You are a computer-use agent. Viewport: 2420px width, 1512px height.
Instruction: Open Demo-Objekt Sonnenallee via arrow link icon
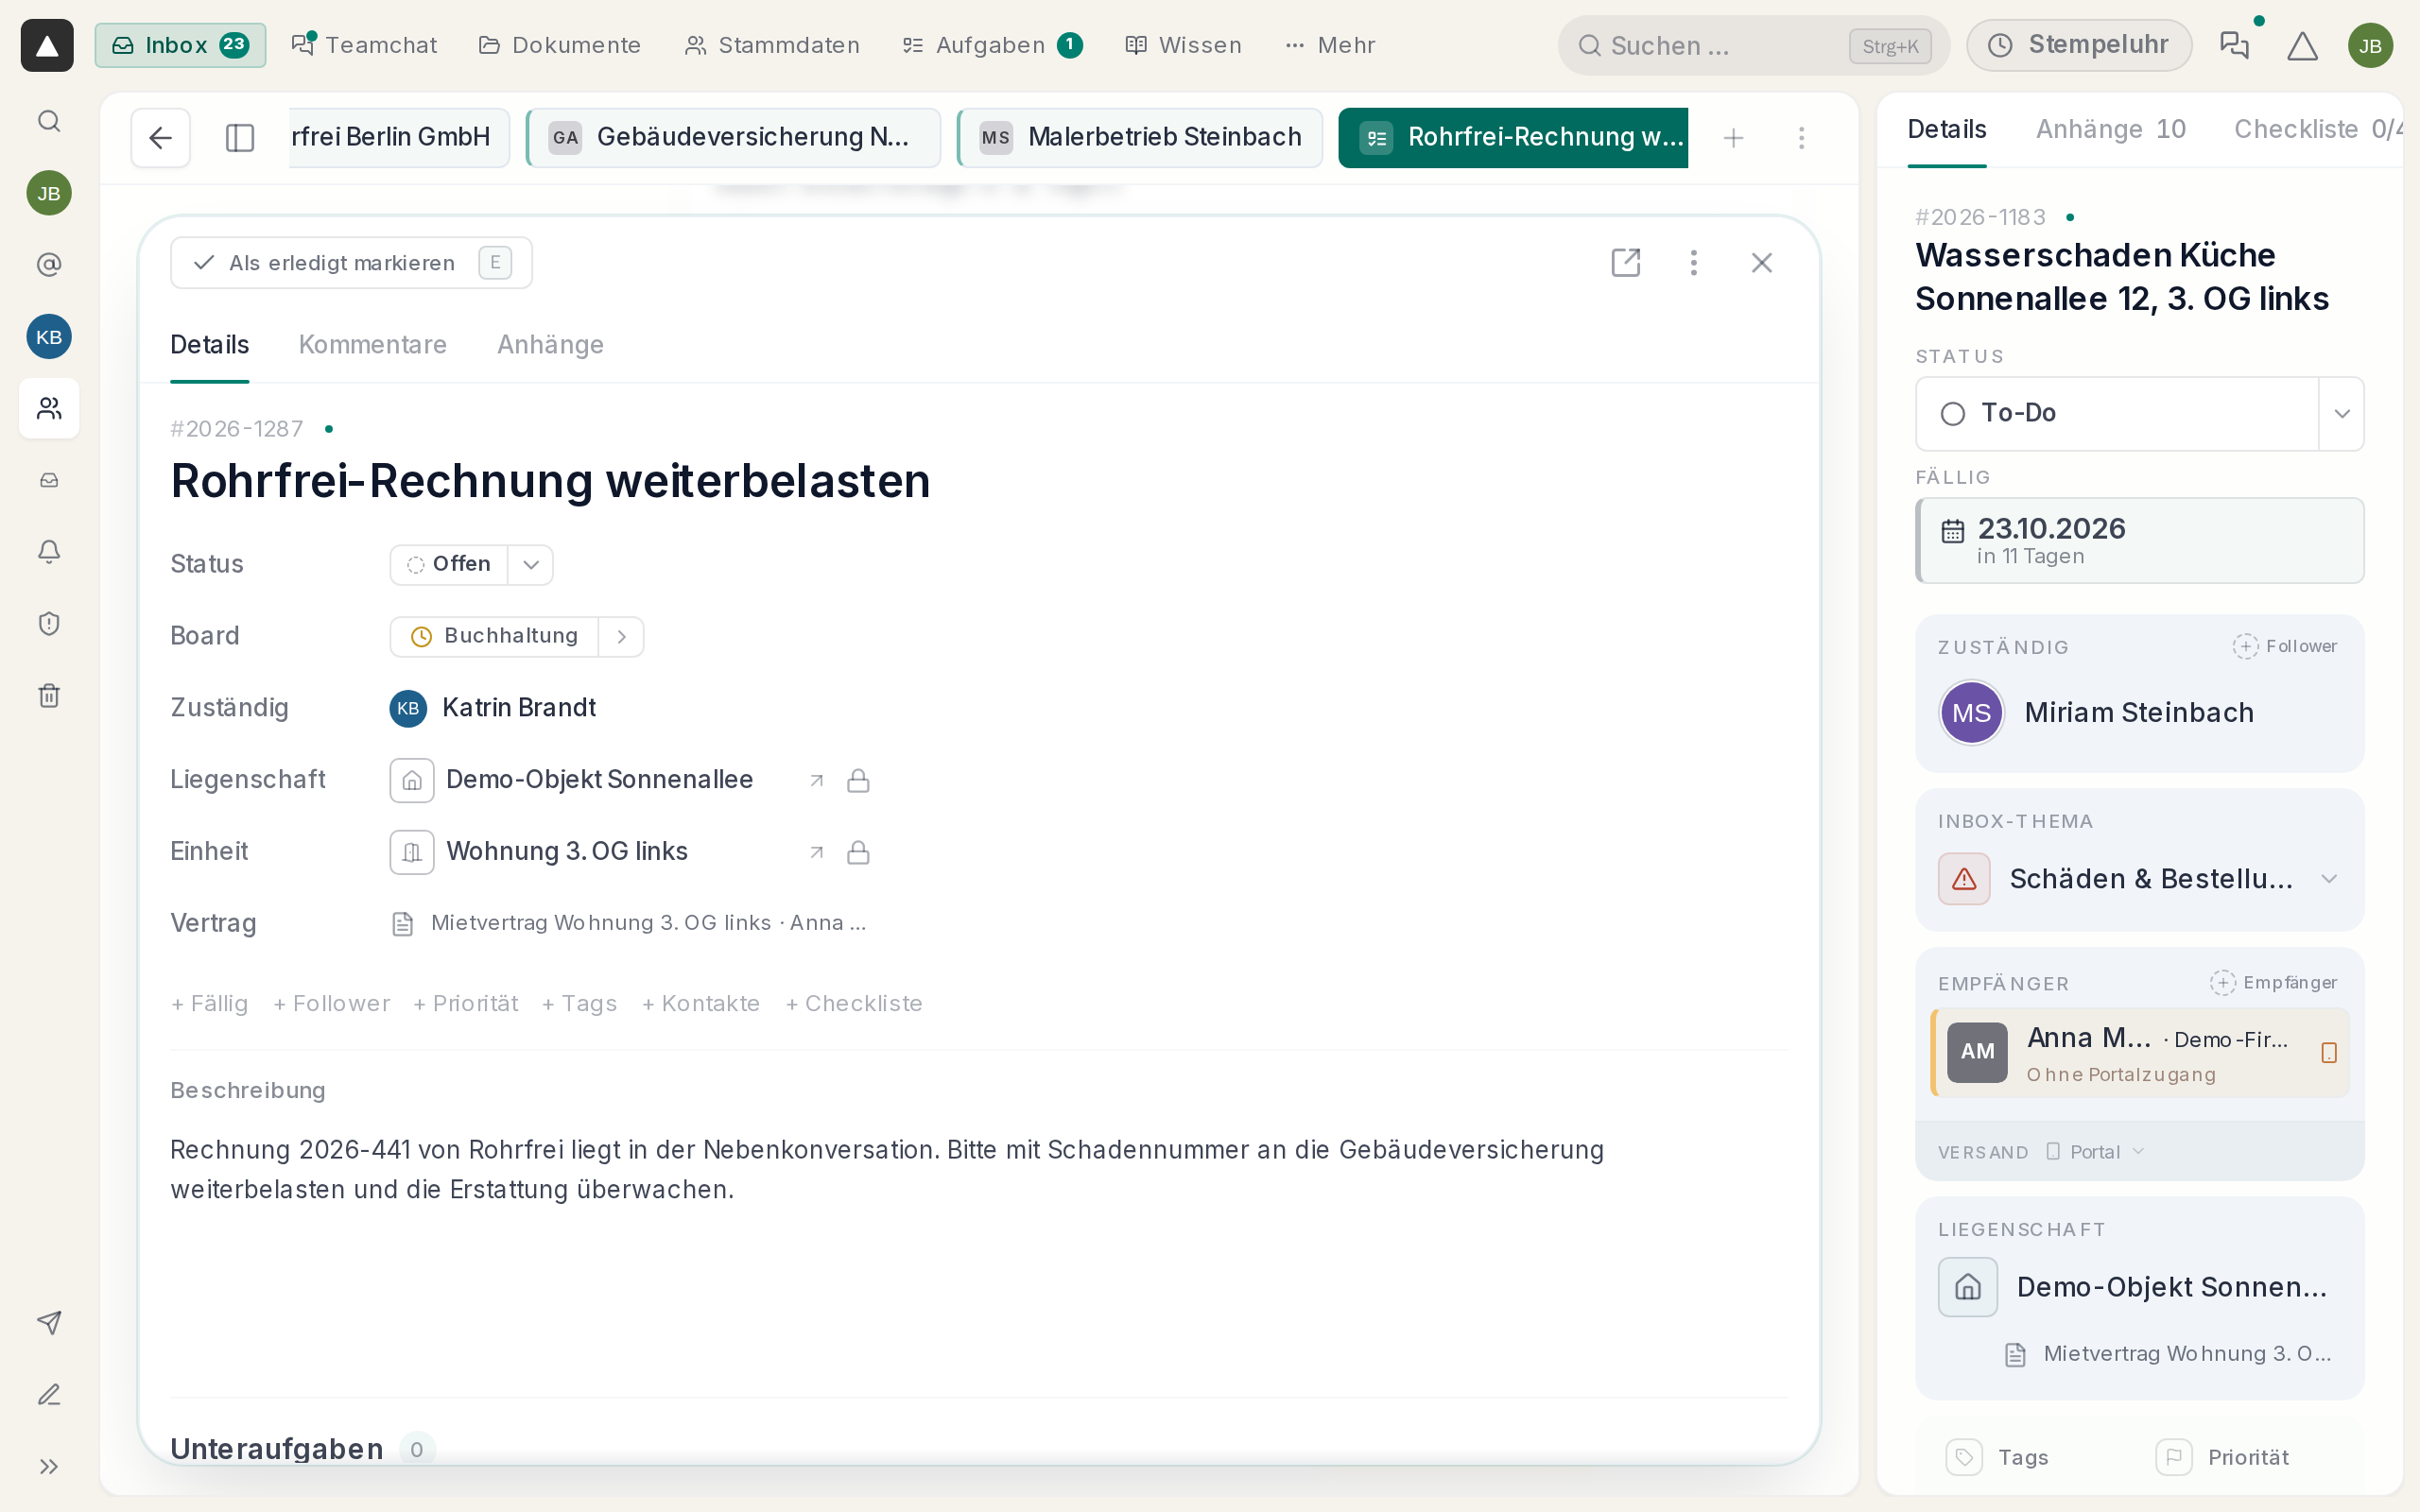(x=816, y=780)
